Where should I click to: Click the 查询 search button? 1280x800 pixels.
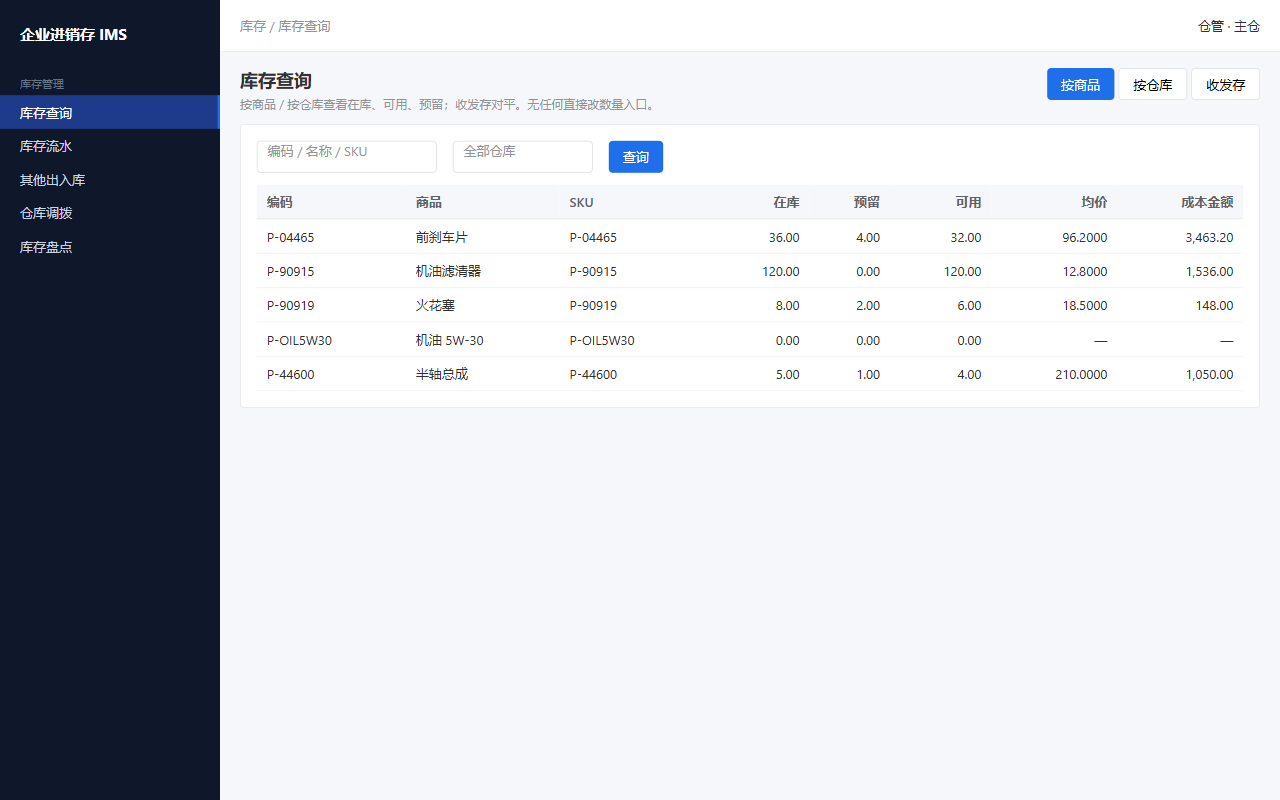pos(636,157)
